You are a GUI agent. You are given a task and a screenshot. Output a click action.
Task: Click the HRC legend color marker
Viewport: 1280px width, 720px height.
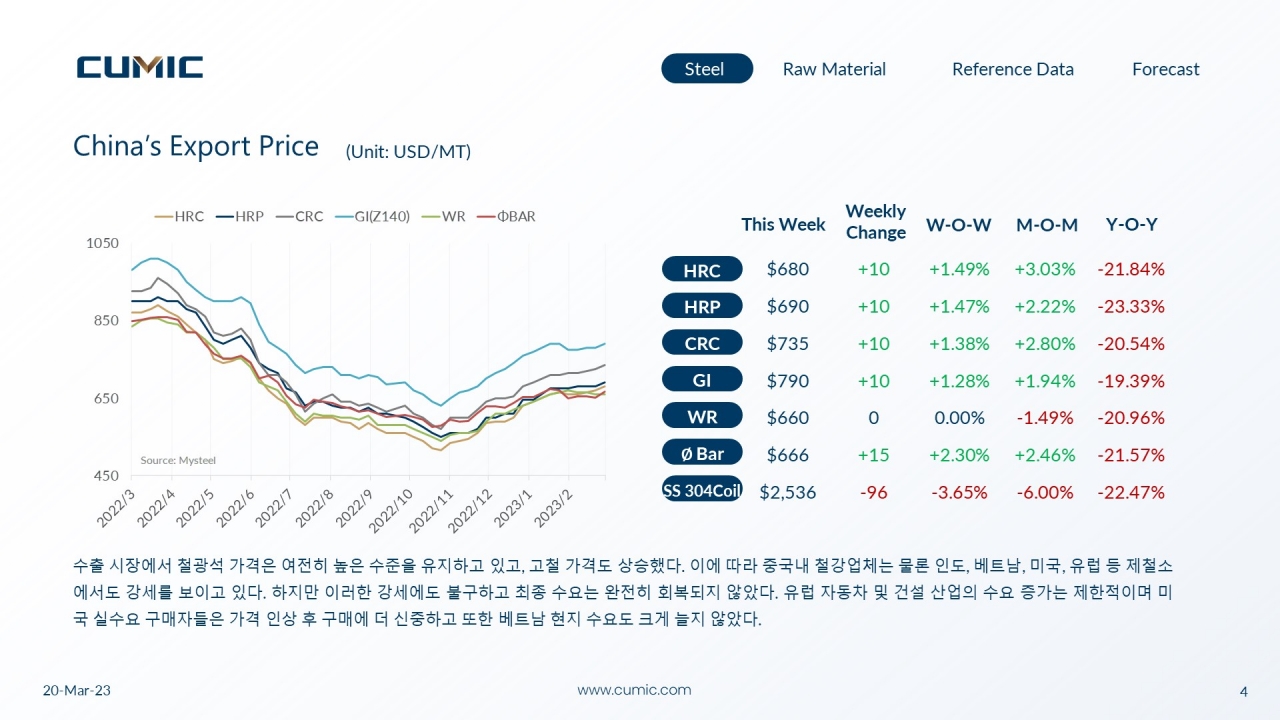[x=163, y=216]
